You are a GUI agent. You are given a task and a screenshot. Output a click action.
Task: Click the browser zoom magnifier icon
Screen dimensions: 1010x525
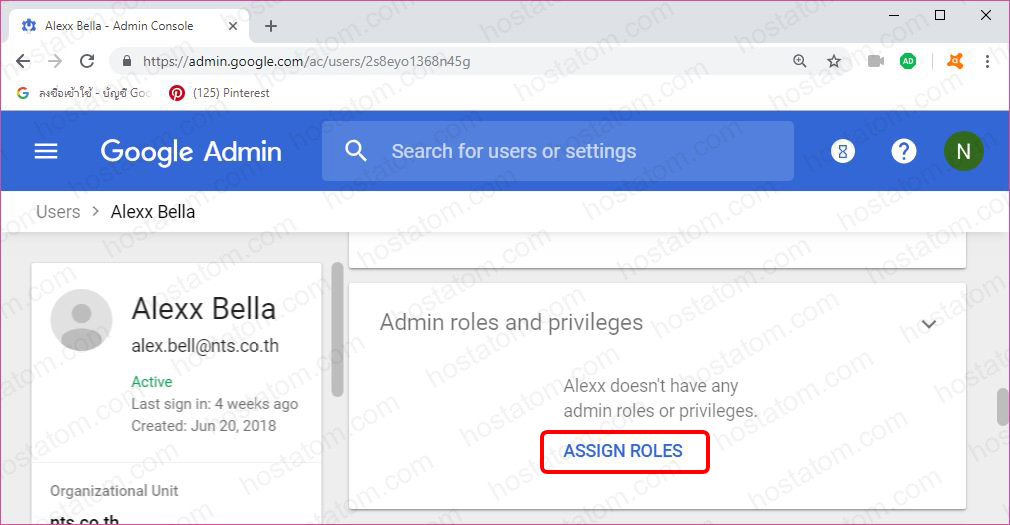tap(800, 61)
